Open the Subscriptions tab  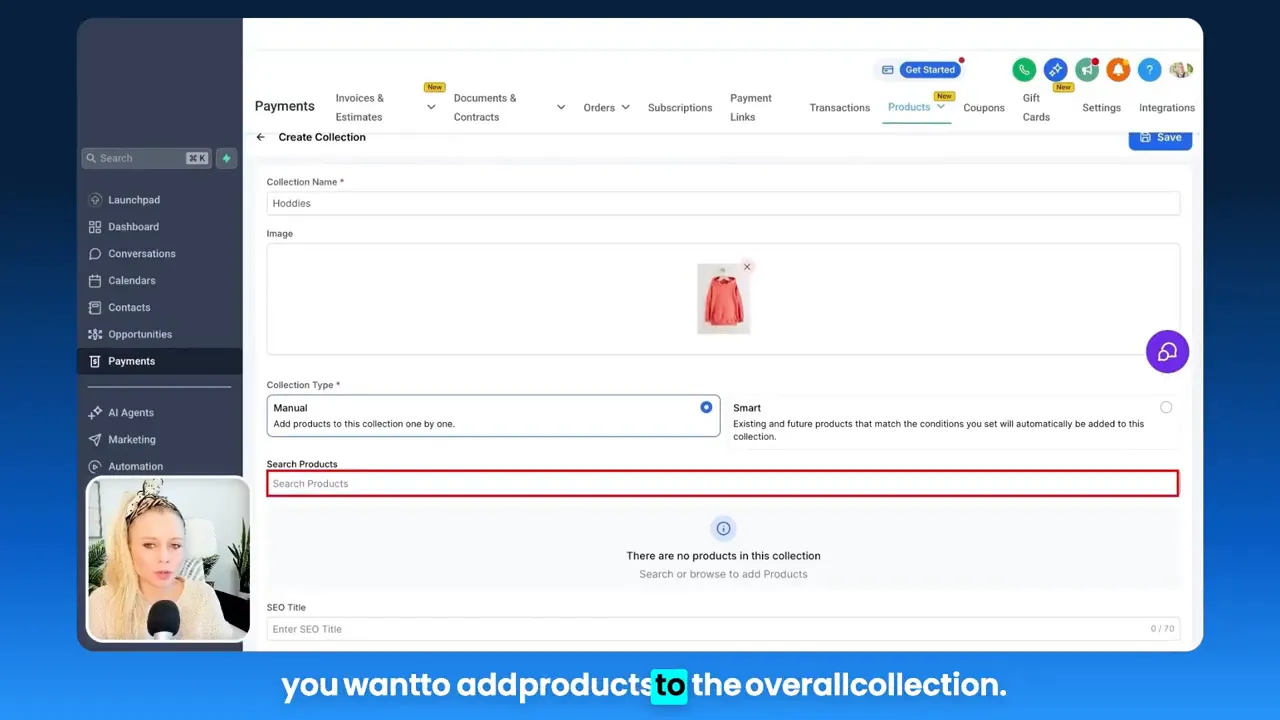coord(680,108)
